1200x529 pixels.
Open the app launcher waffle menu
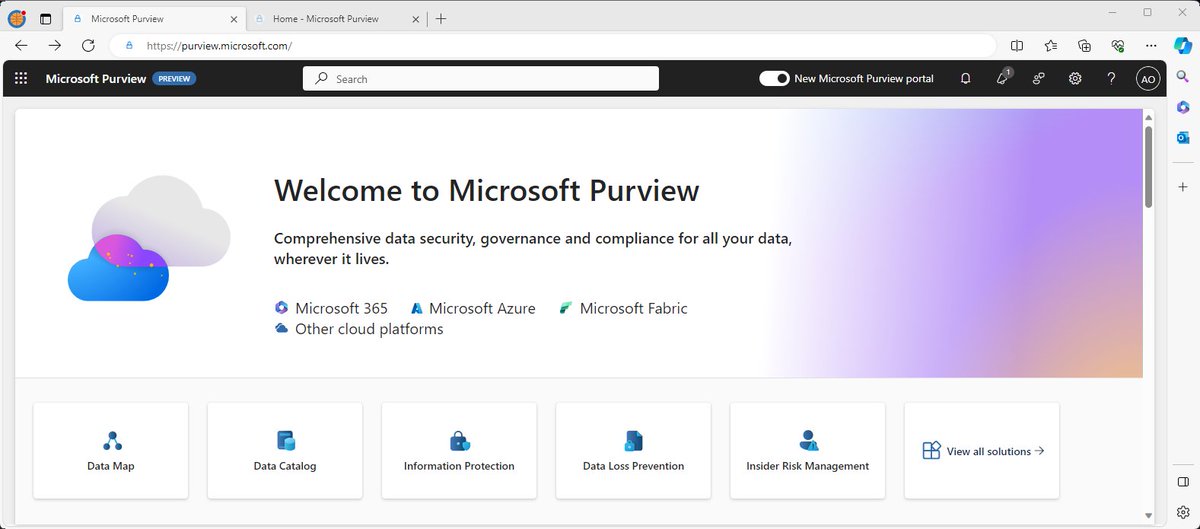[21, 78]
